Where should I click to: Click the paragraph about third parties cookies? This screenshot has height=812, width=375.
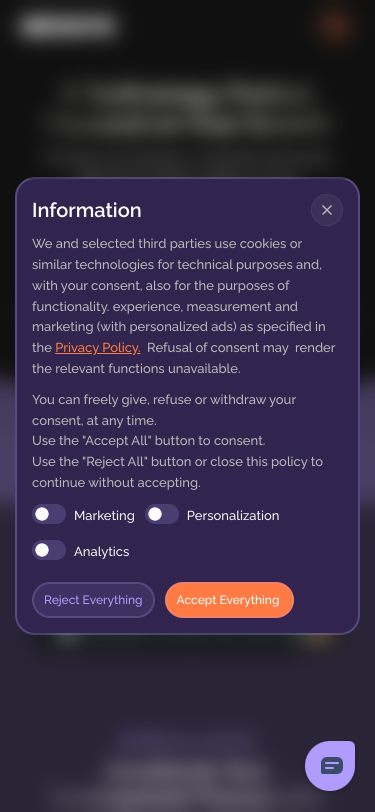click(184, 306)
